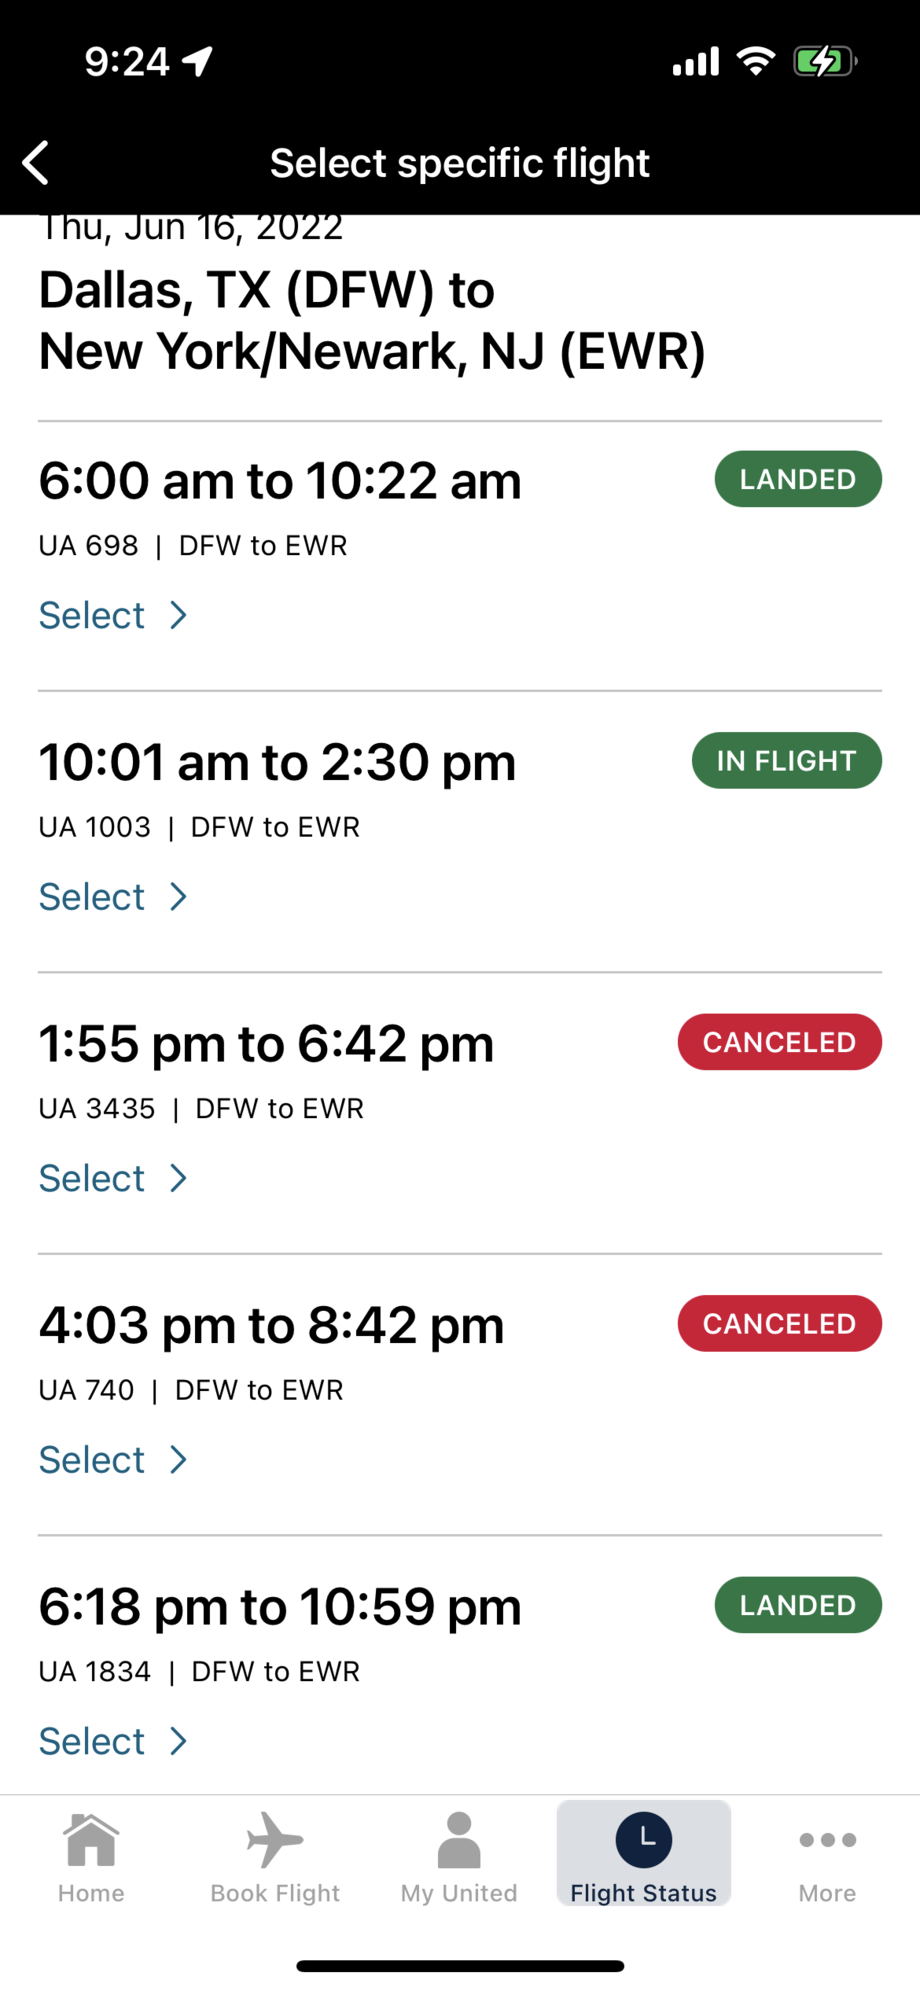Tap IN FLIGHT badge for UA 1003
The image size is (920, 1991).
[786, 761]
